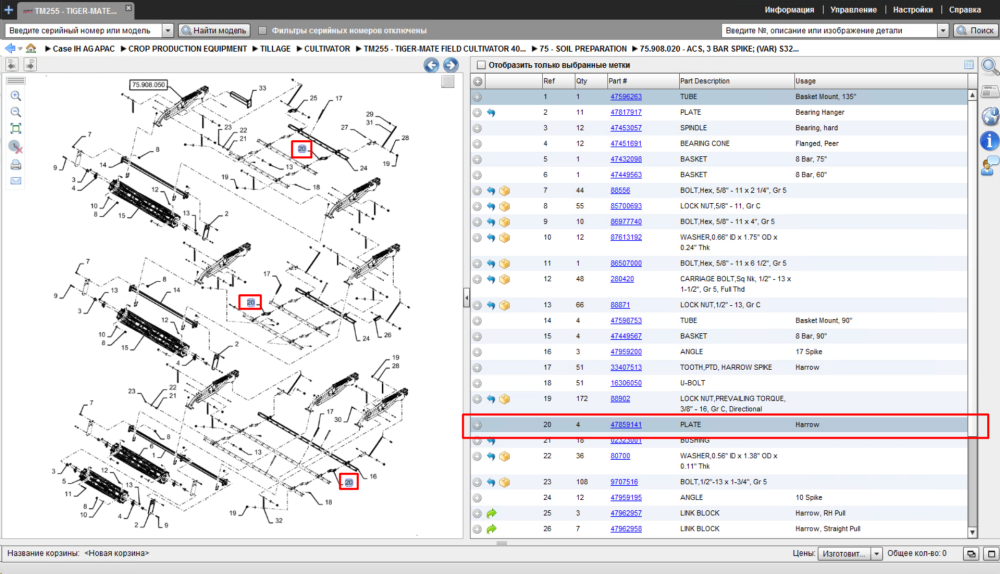Clear highlighted callouts in the diagram
1000x574 pixels.
tap(16, 147)
